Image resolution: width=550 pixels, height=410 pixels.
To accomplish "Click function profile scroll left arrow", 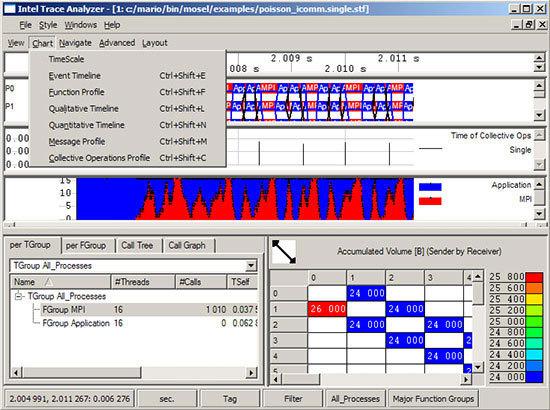I will pyautogui.click(x=16, y=372).
